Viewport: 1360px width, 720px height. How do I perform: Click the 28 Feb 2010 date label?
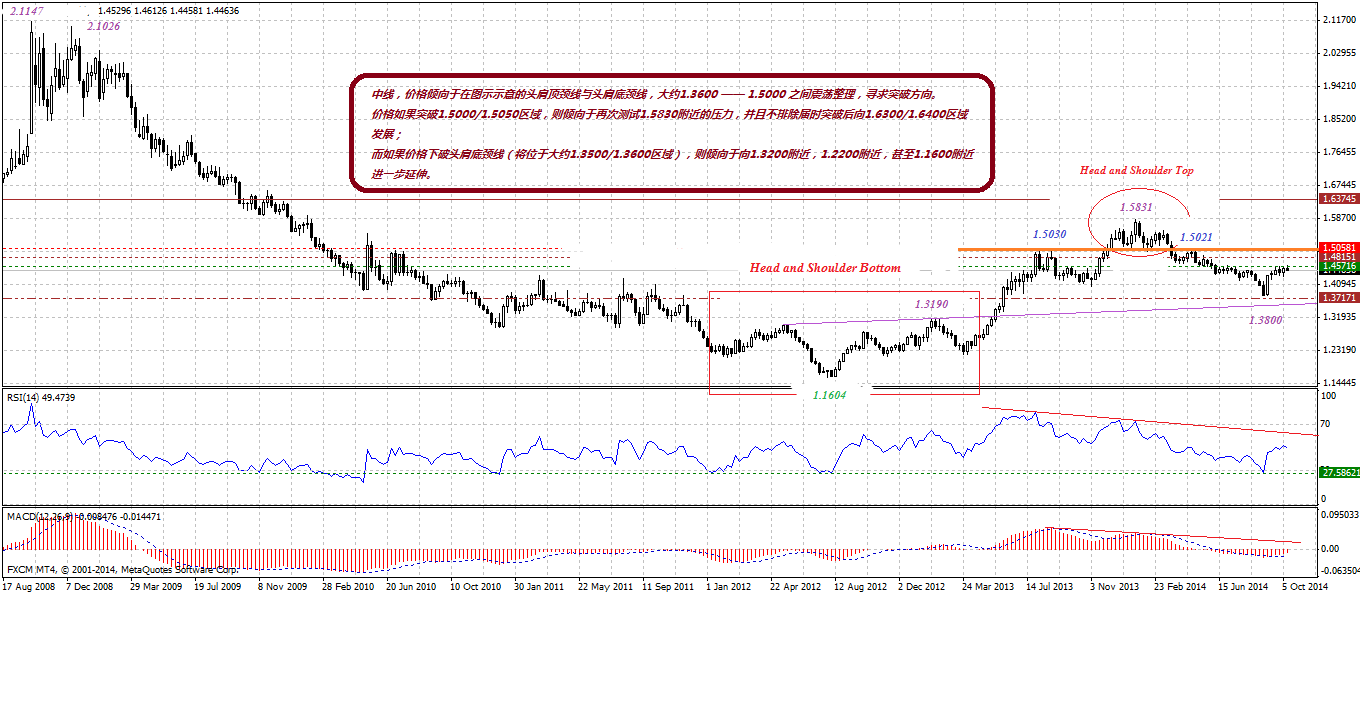[349, 587]
